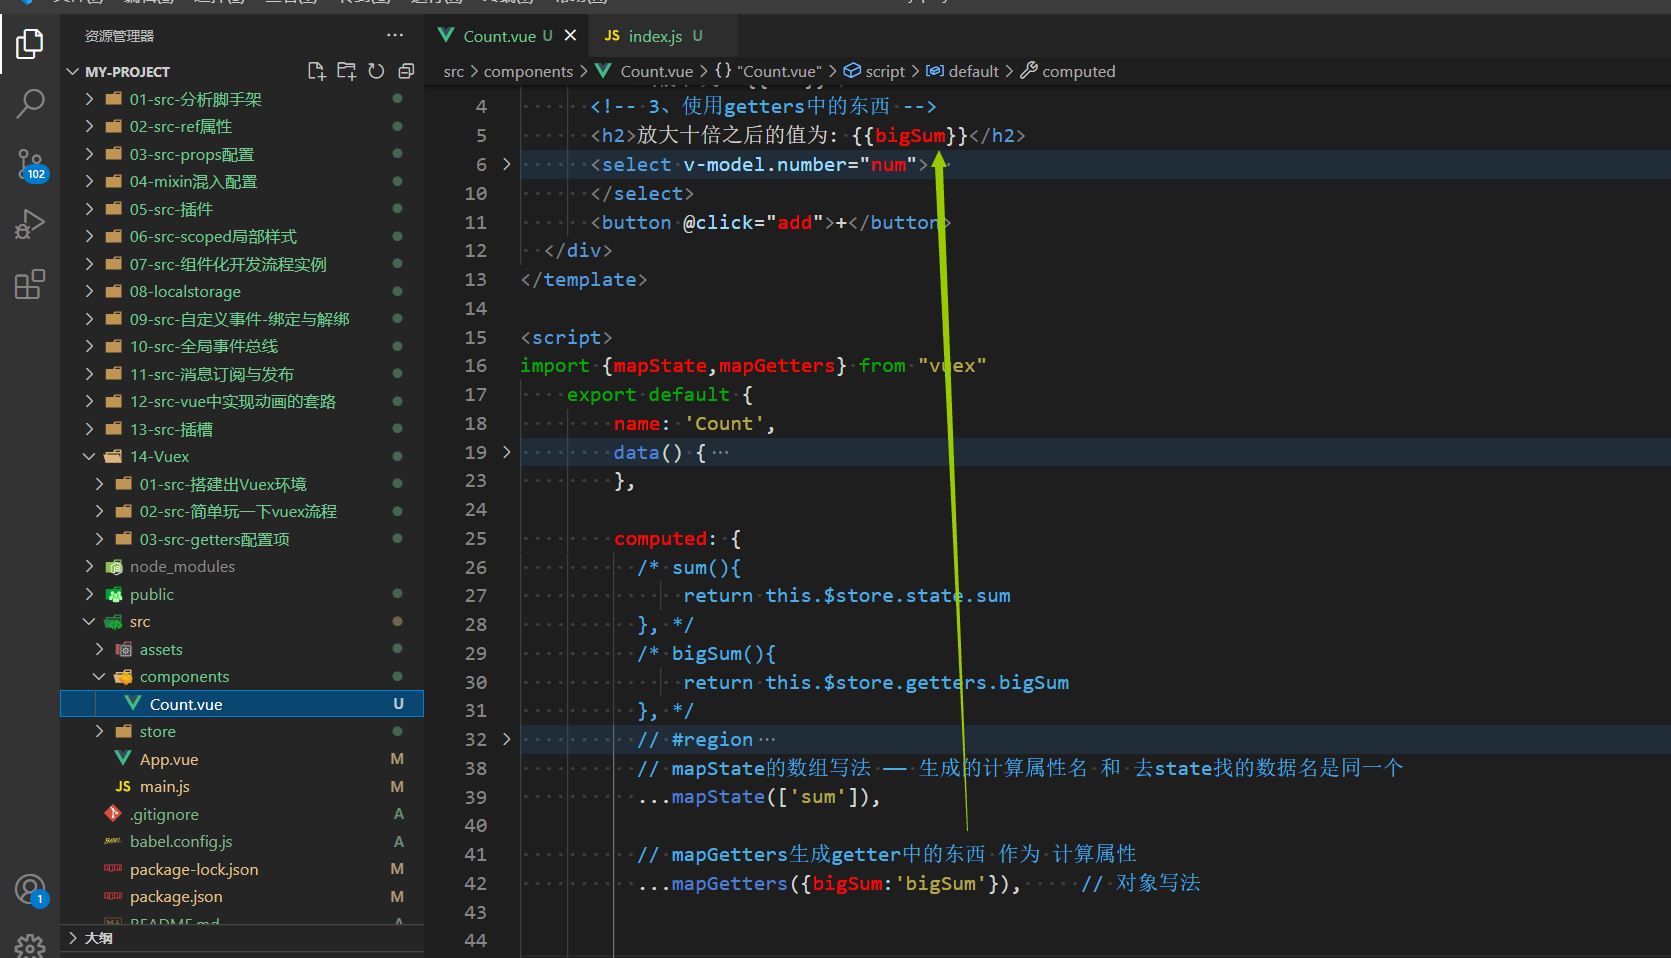Open the package-lock.json file
The height and width of the screenshot is (958, 1671).
click(242, 869)
